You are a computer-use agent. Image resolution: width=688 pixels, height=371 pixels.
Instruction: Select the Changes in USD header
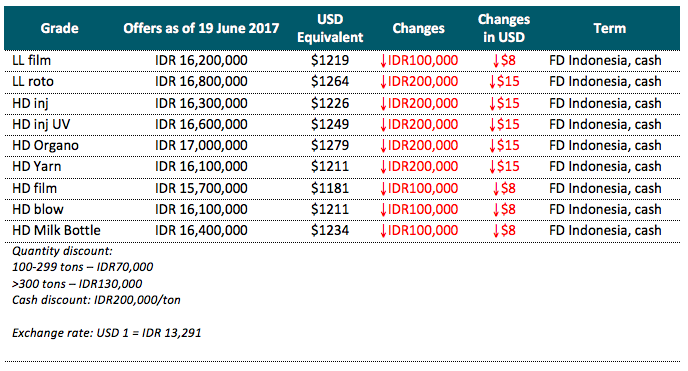pos(504,29)
